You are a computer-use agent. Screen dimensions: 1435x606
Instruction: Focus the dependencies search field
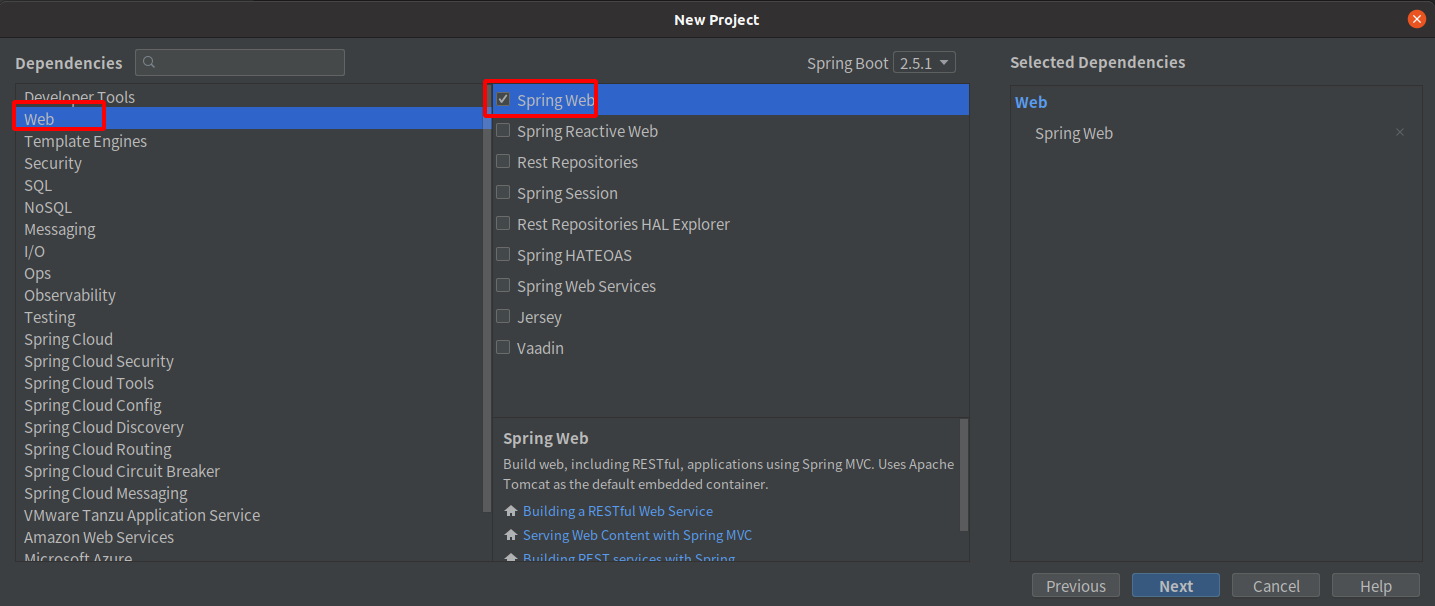point(240,62)
